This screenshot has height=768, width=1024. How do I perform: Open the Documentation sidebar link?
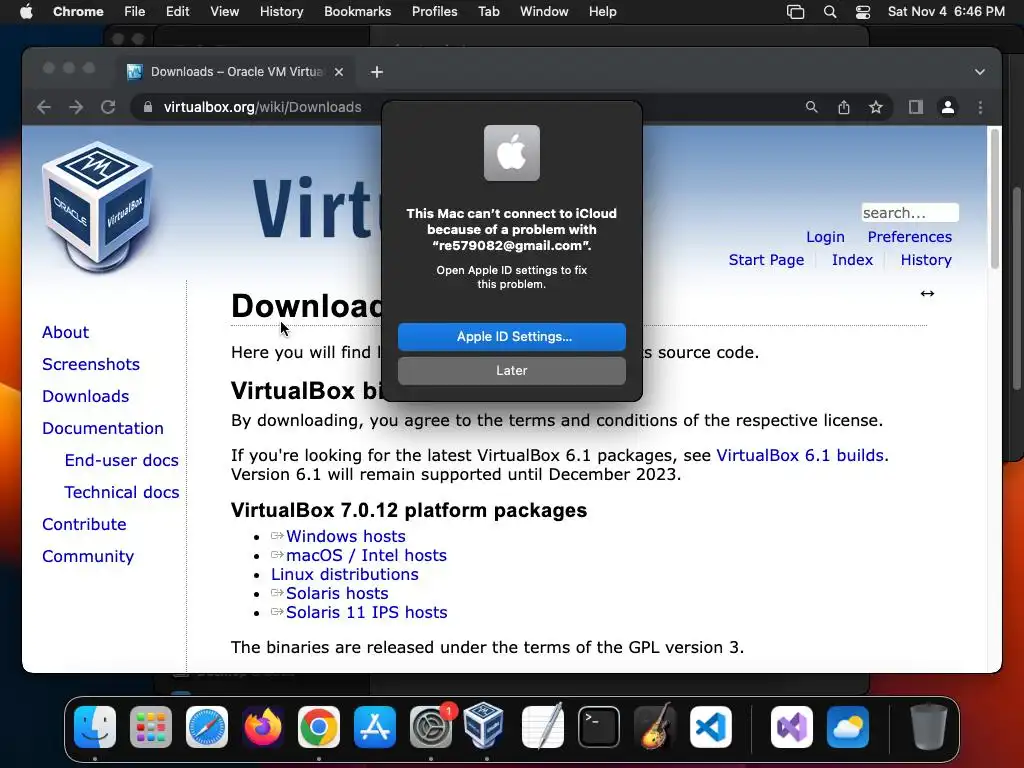[x=103, y=428]
